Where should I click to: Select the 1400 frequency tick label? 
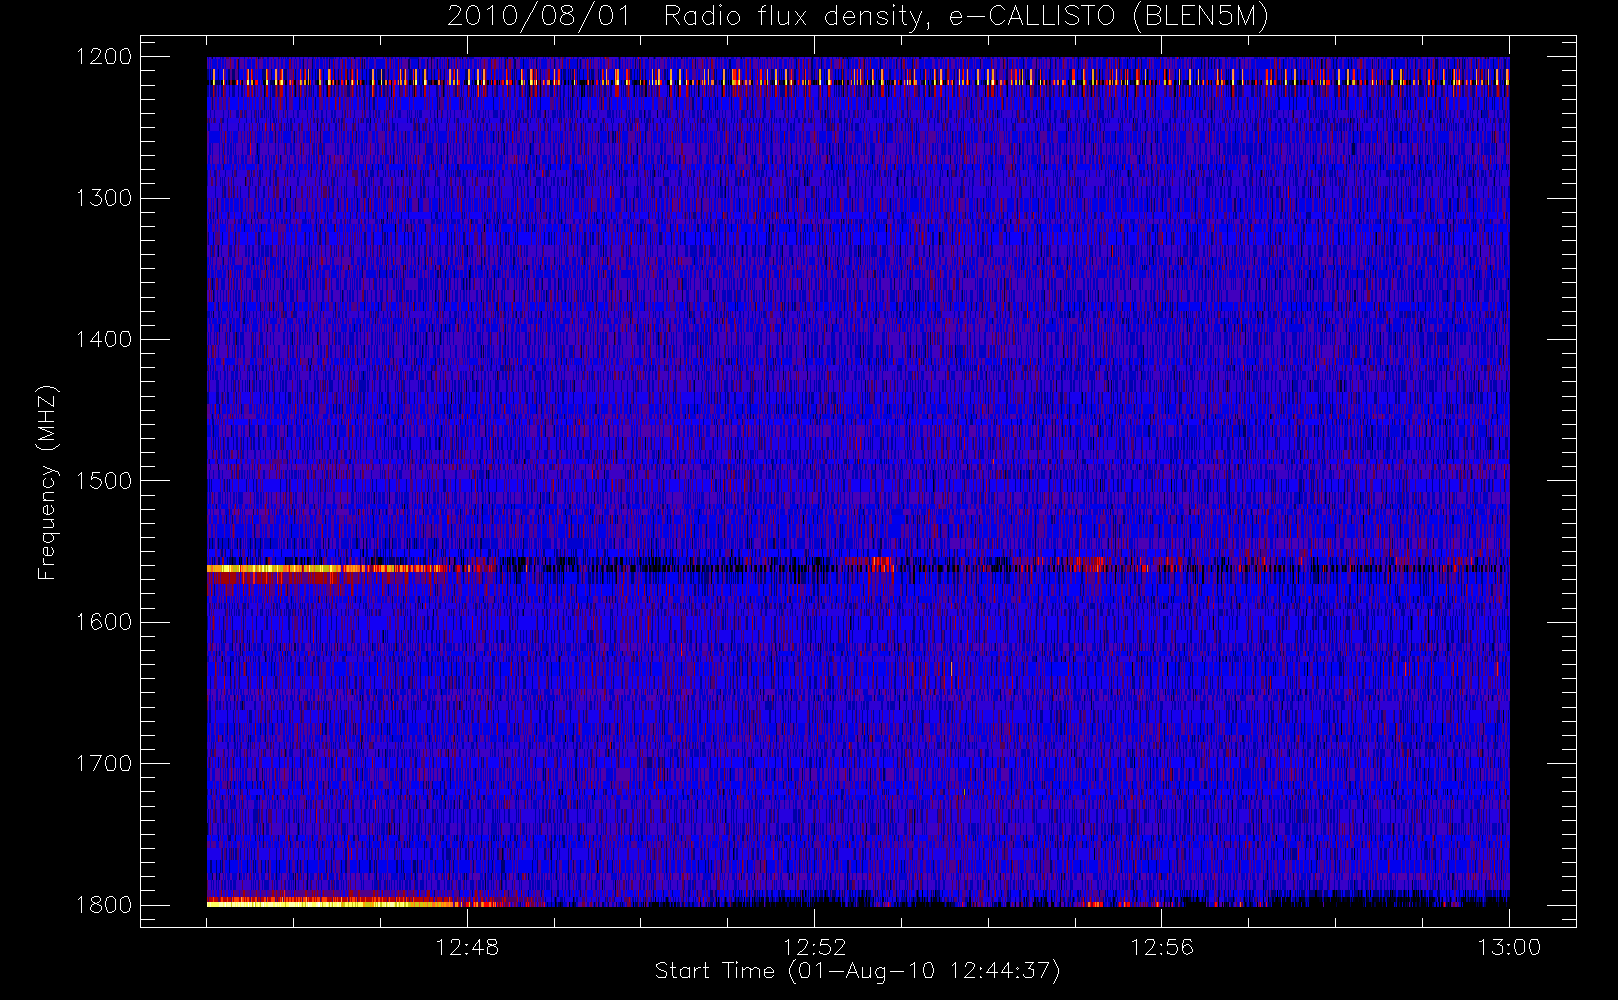[x=104, y=339]
